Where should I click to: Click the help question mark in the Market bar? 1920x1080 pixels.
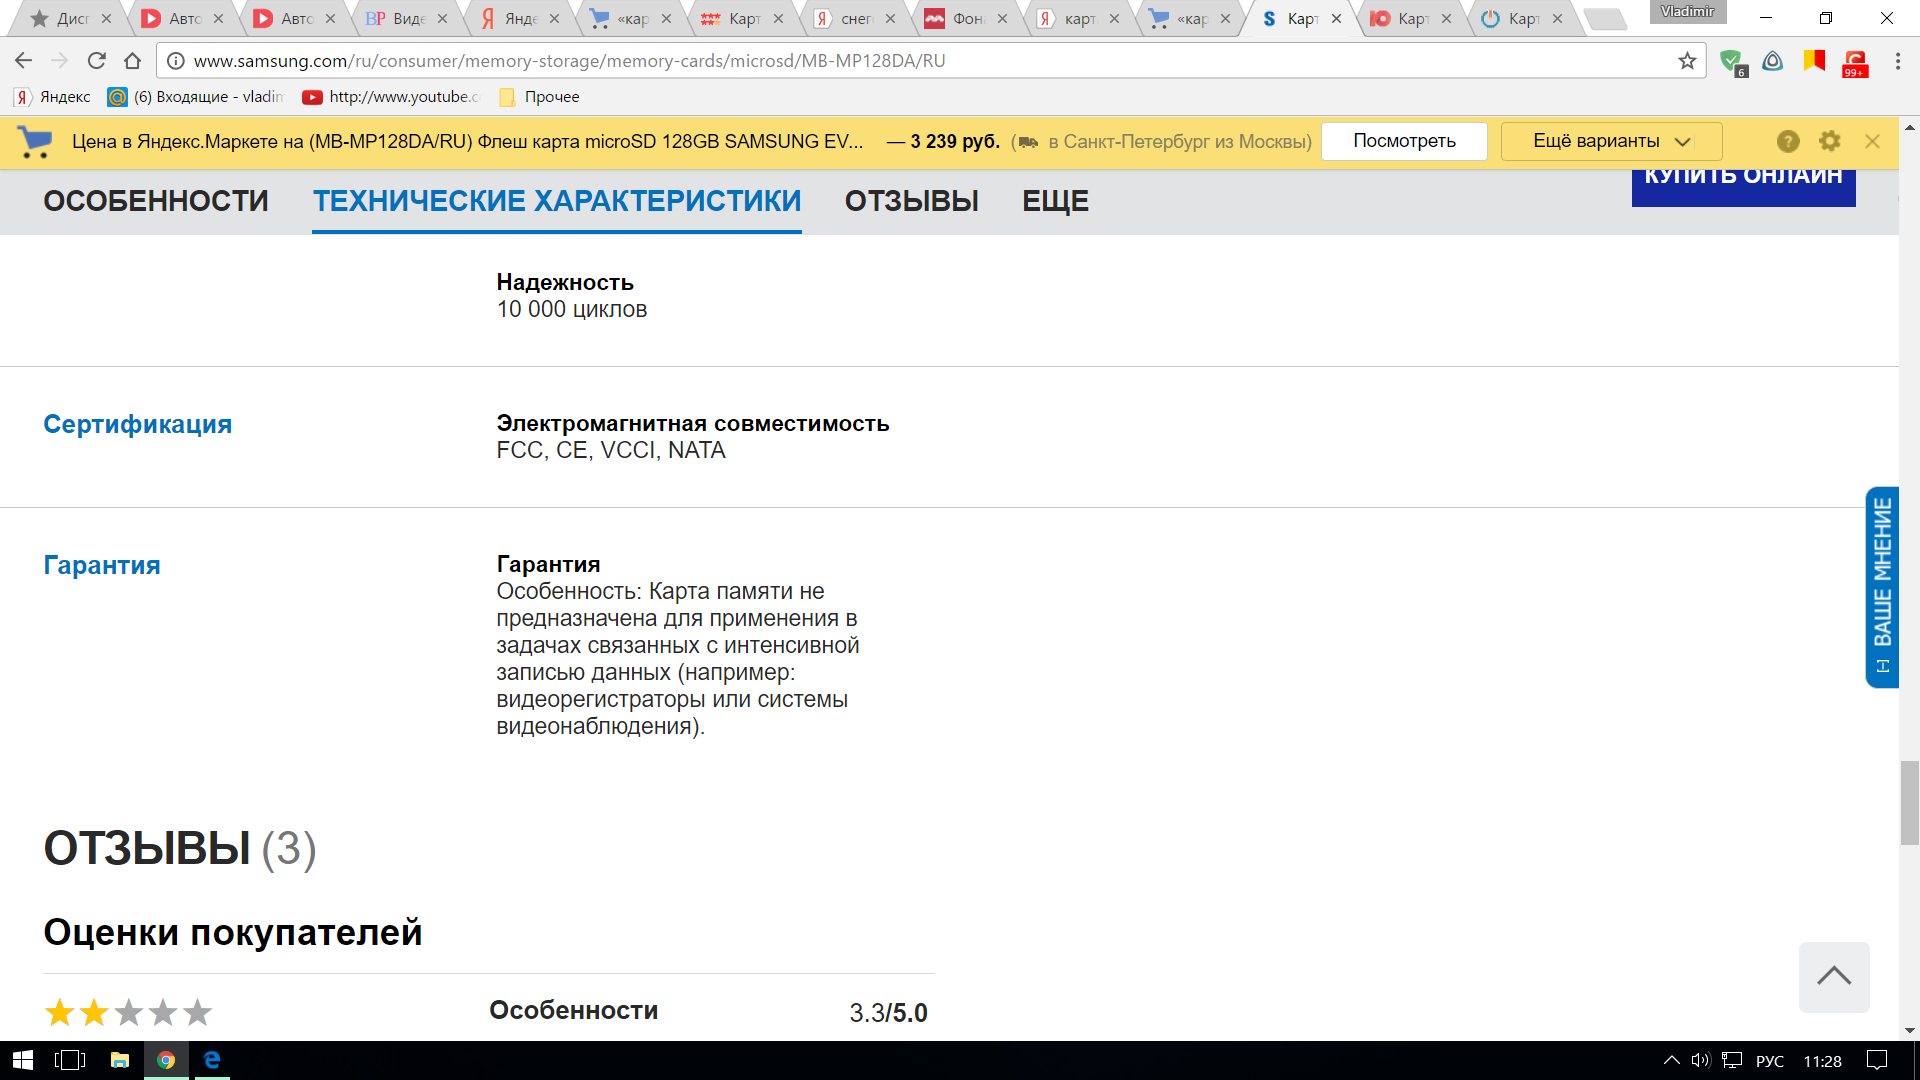tap(1788, 141)
